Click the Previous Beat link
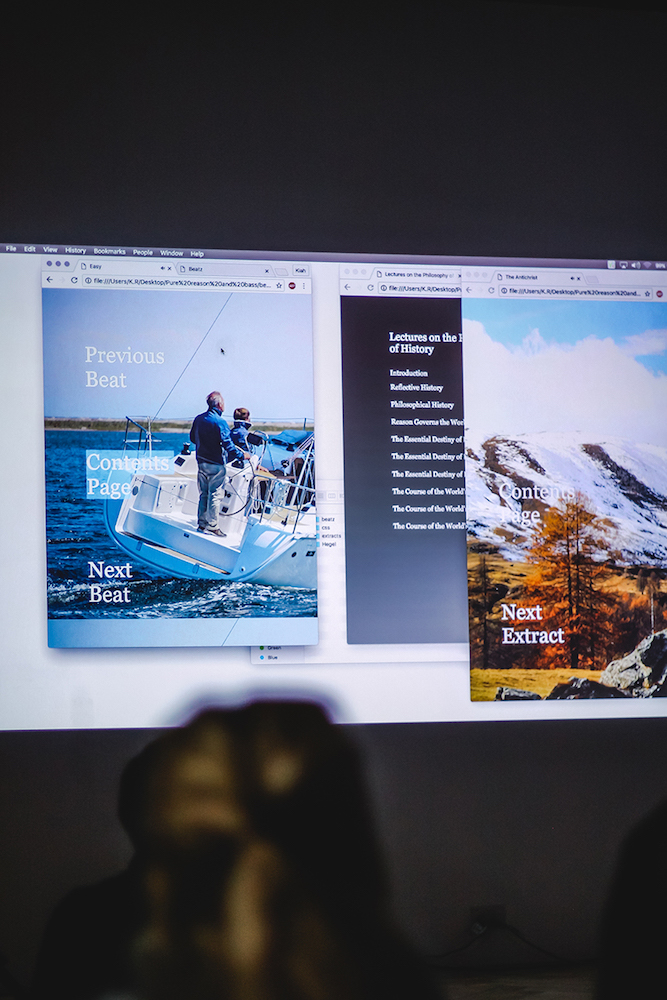The width and height of the screenshot is (667, 1000). point(124,367)
